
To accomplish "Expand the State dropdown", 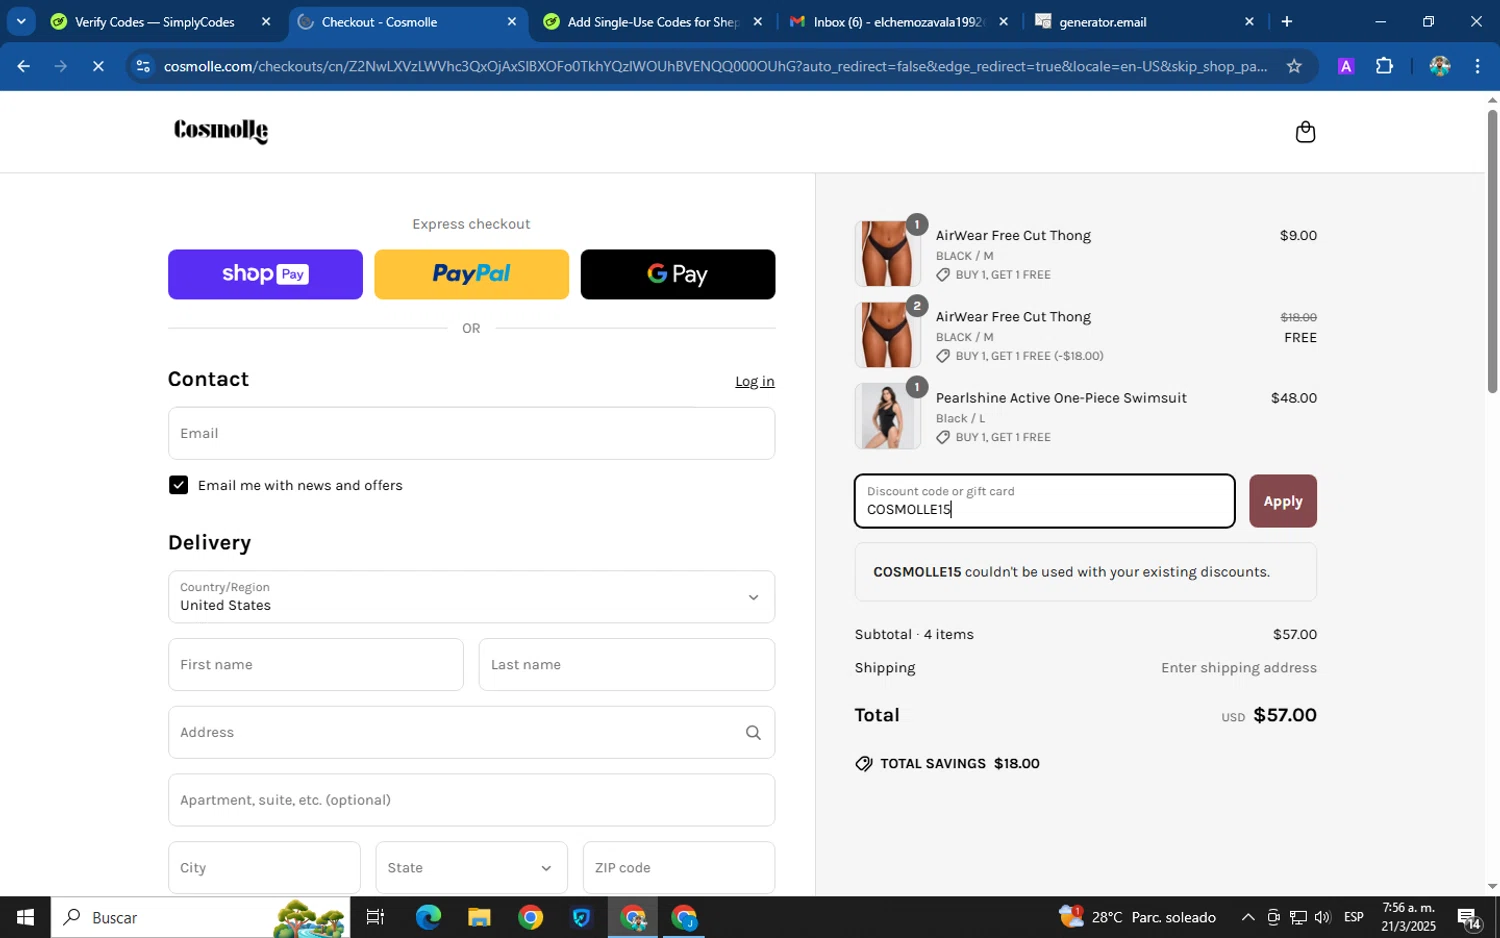I will (471, 868).
